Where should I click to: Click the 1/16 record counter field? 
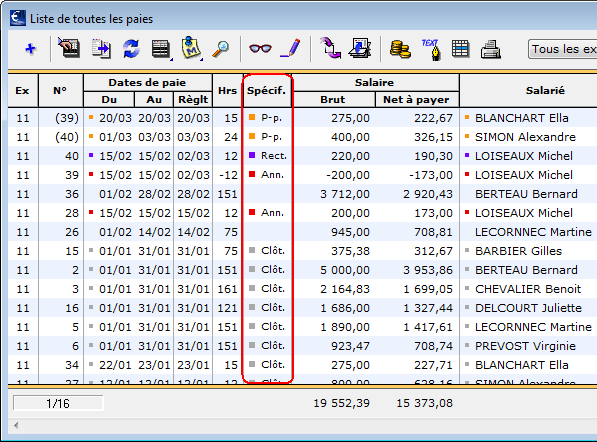58,403
